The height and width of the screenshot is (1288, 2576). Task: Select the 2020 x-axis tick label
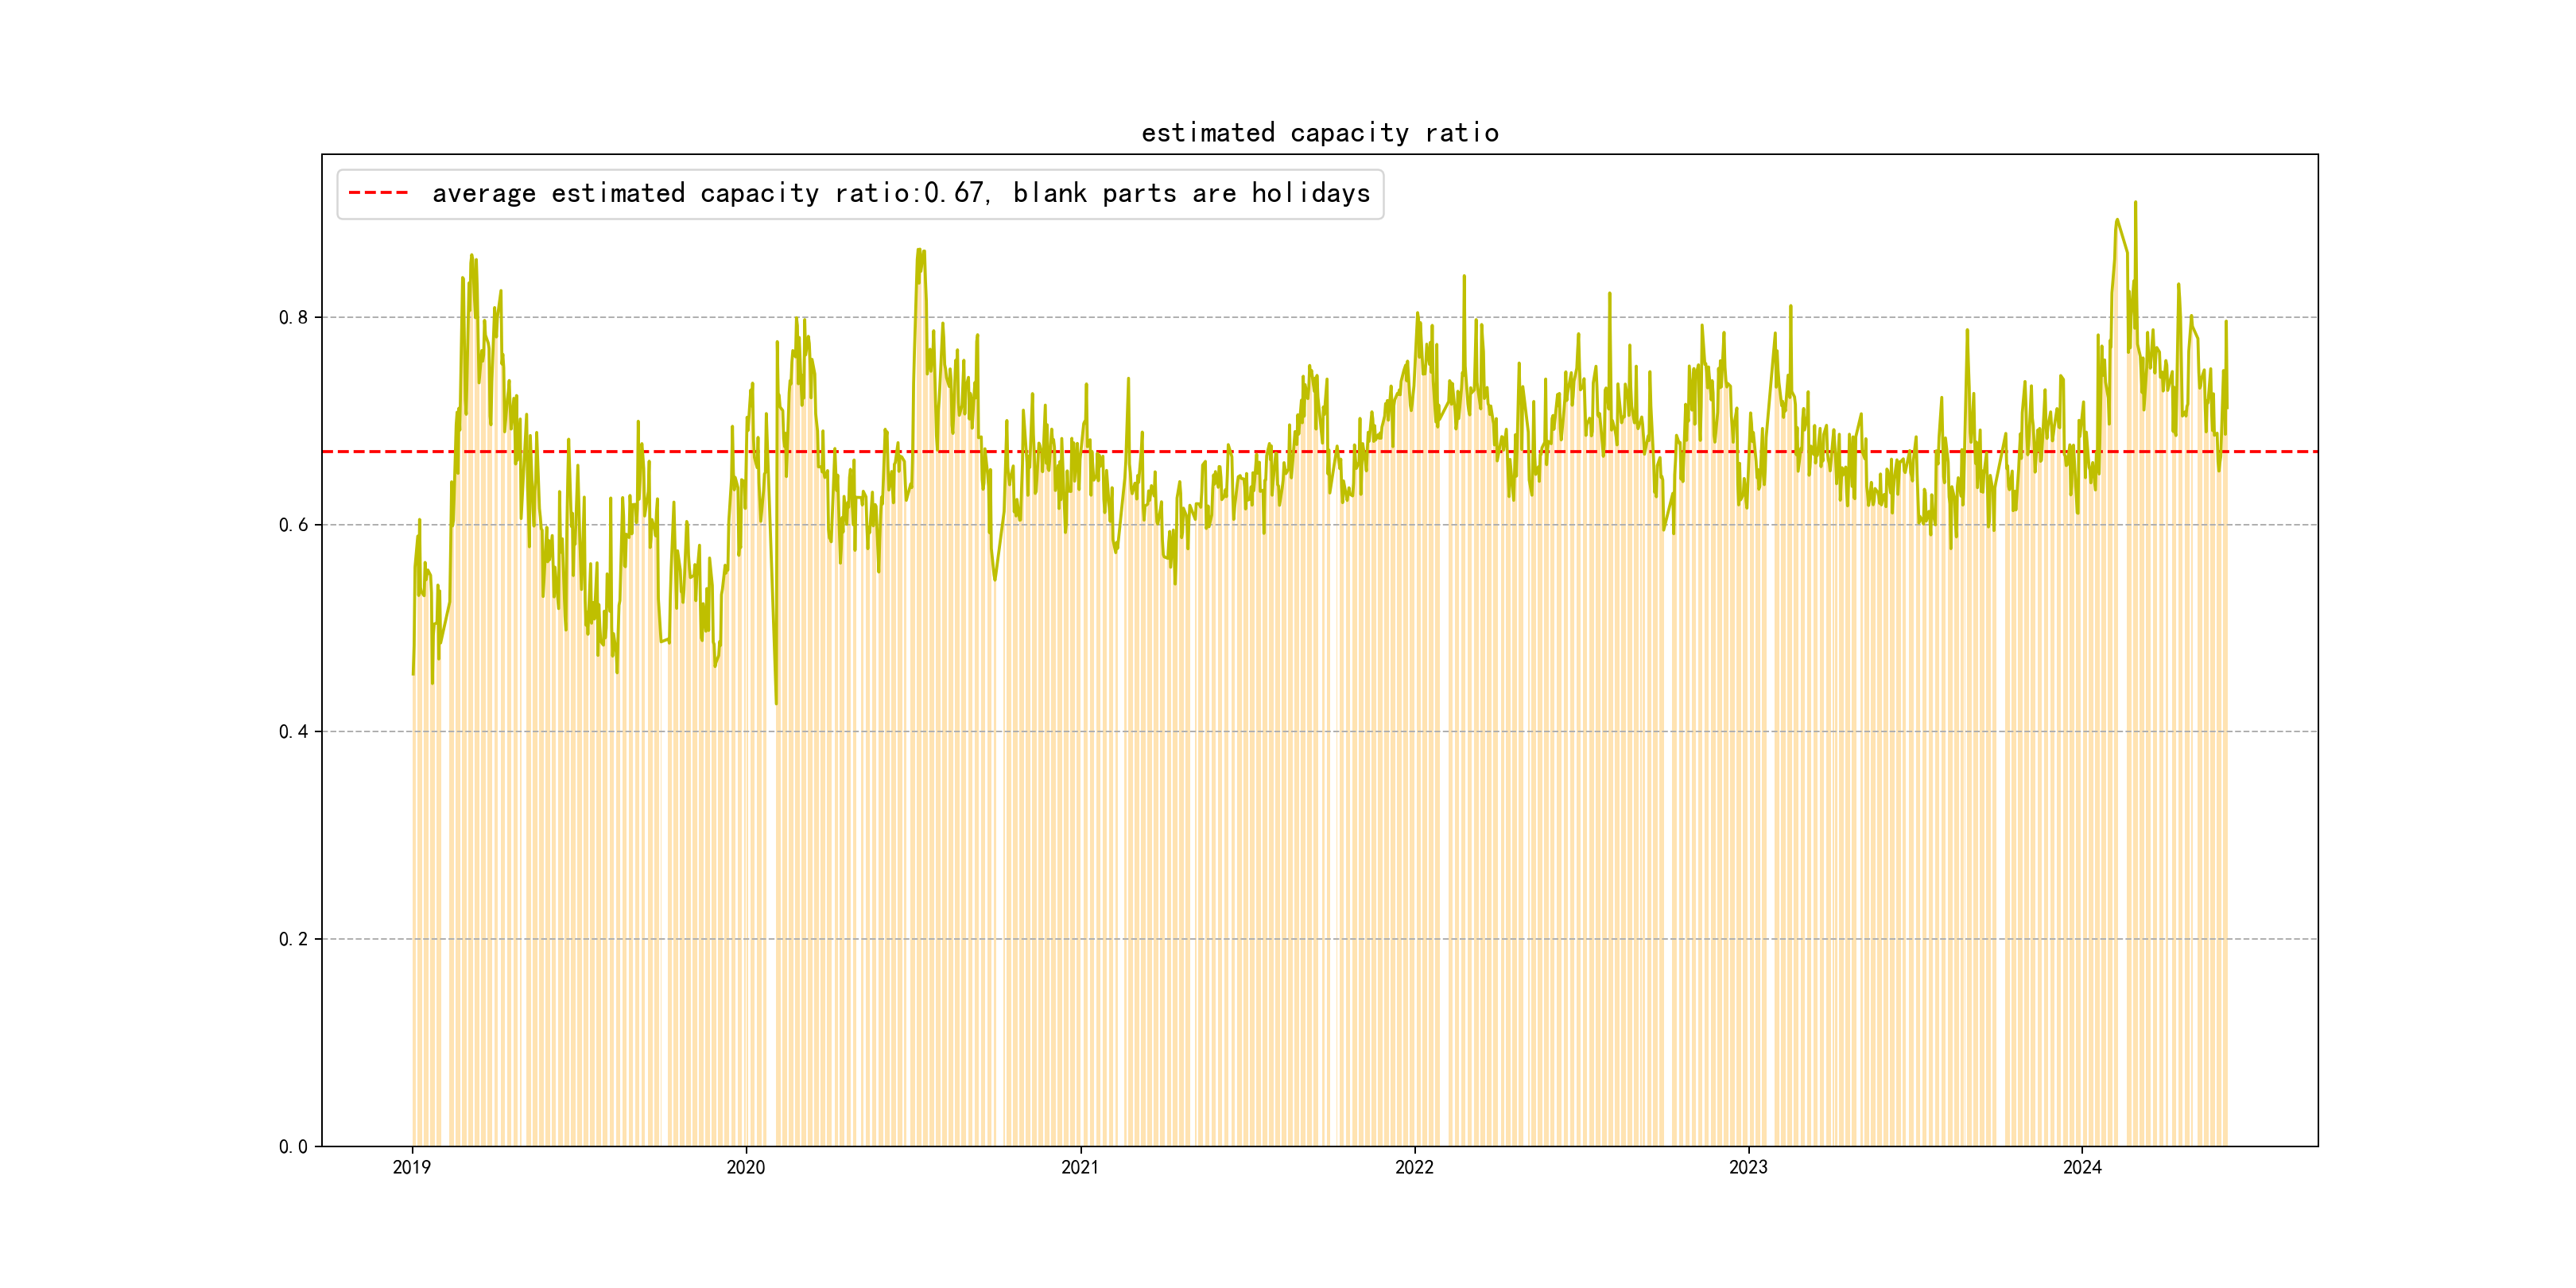[746, 1167]
